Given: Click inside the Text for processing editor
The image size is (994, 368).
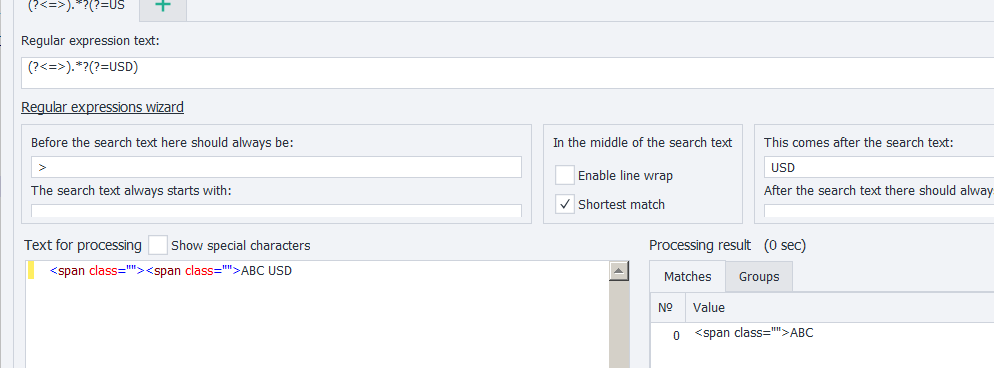Looking at the screenshot, I should coord(317,314).
